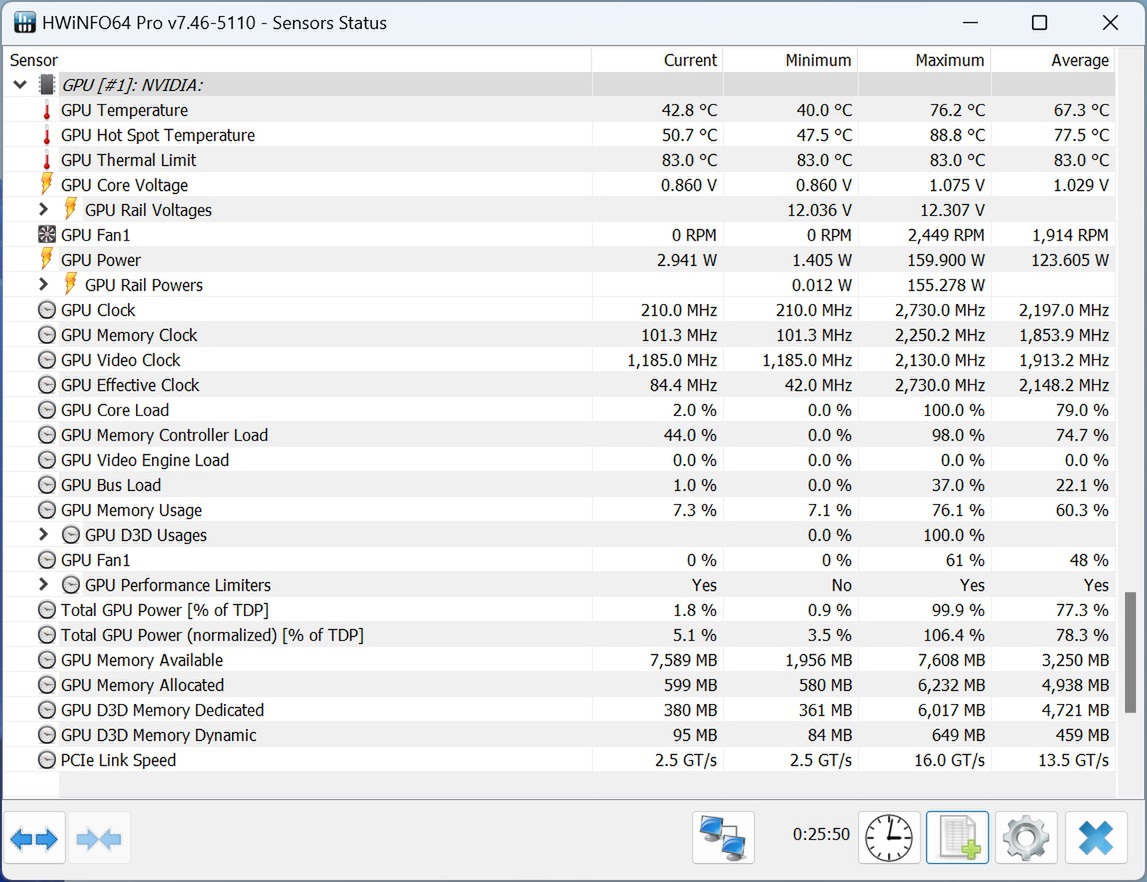Viewport: 1147px width, 882px height.
Task: Click the GPU chip icon in header row
Action: click(47, 85)
